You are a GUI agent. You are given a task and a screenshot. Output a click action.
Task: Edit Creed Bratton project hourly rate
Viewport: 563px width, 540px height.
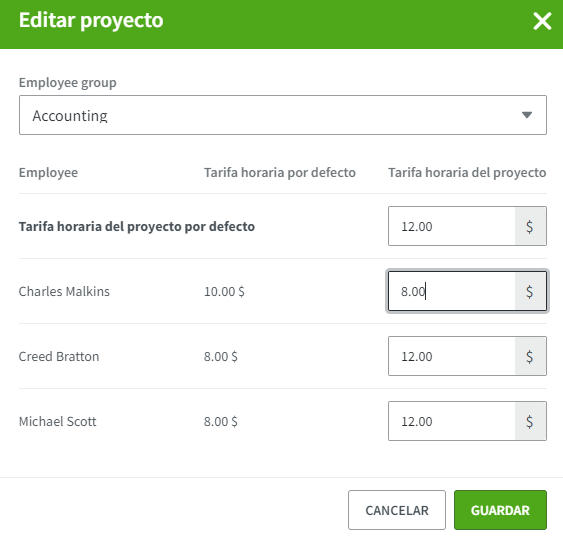click(x=452, y=356)
